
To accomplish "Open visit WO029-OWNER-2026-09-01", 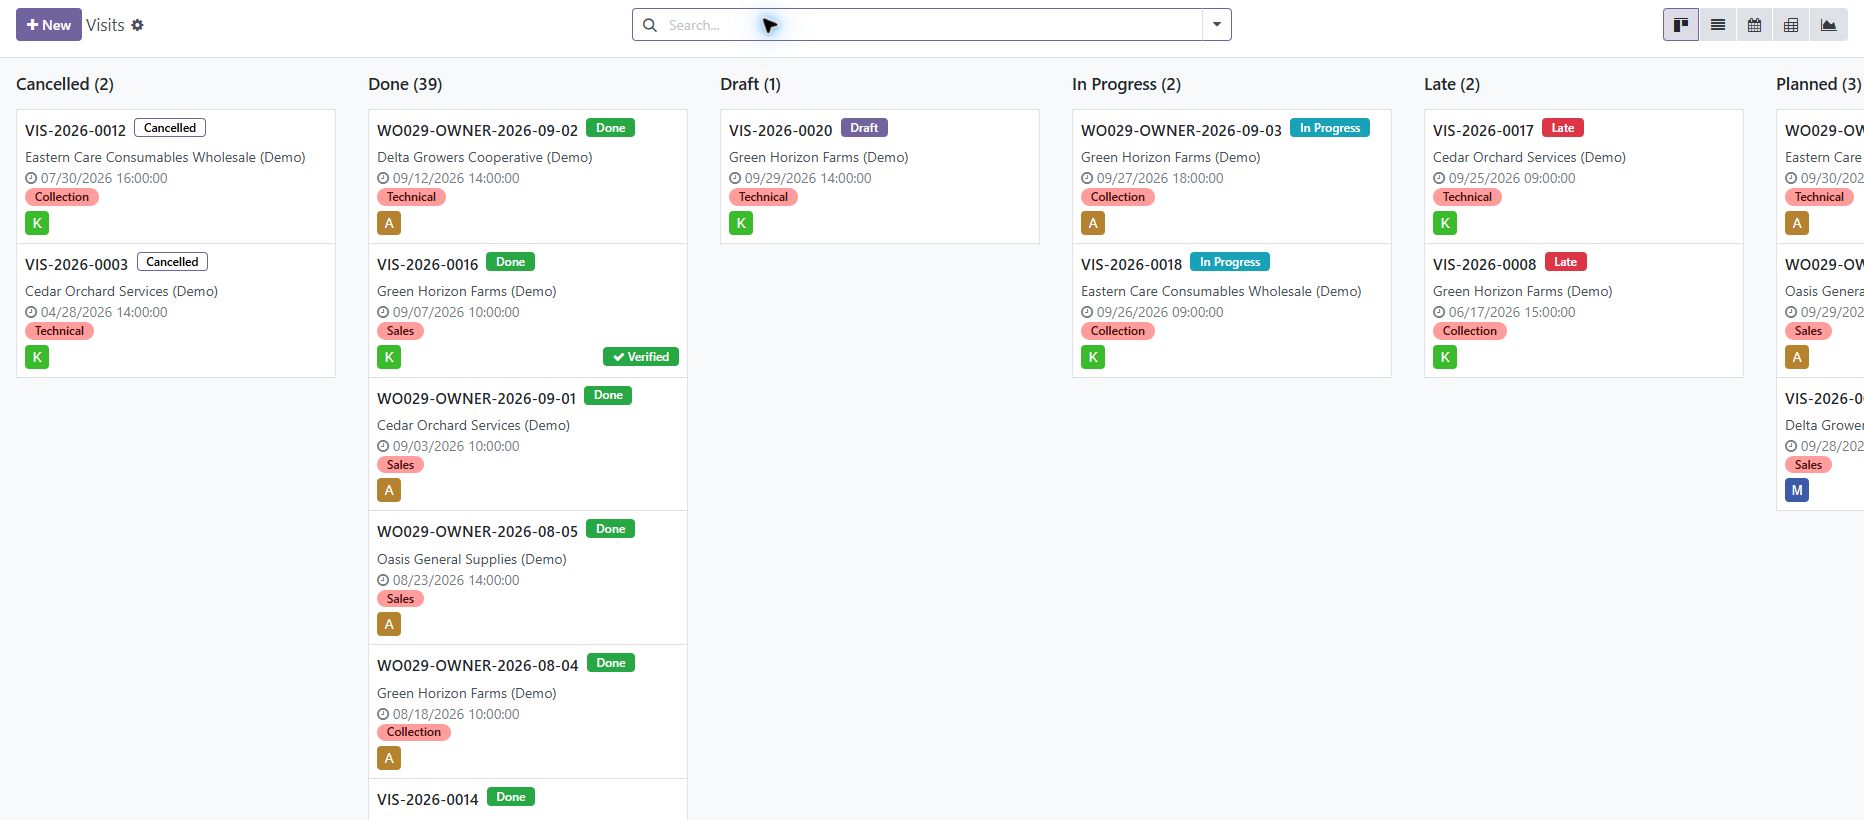I will pyautogui.click(x=477, y=398).
